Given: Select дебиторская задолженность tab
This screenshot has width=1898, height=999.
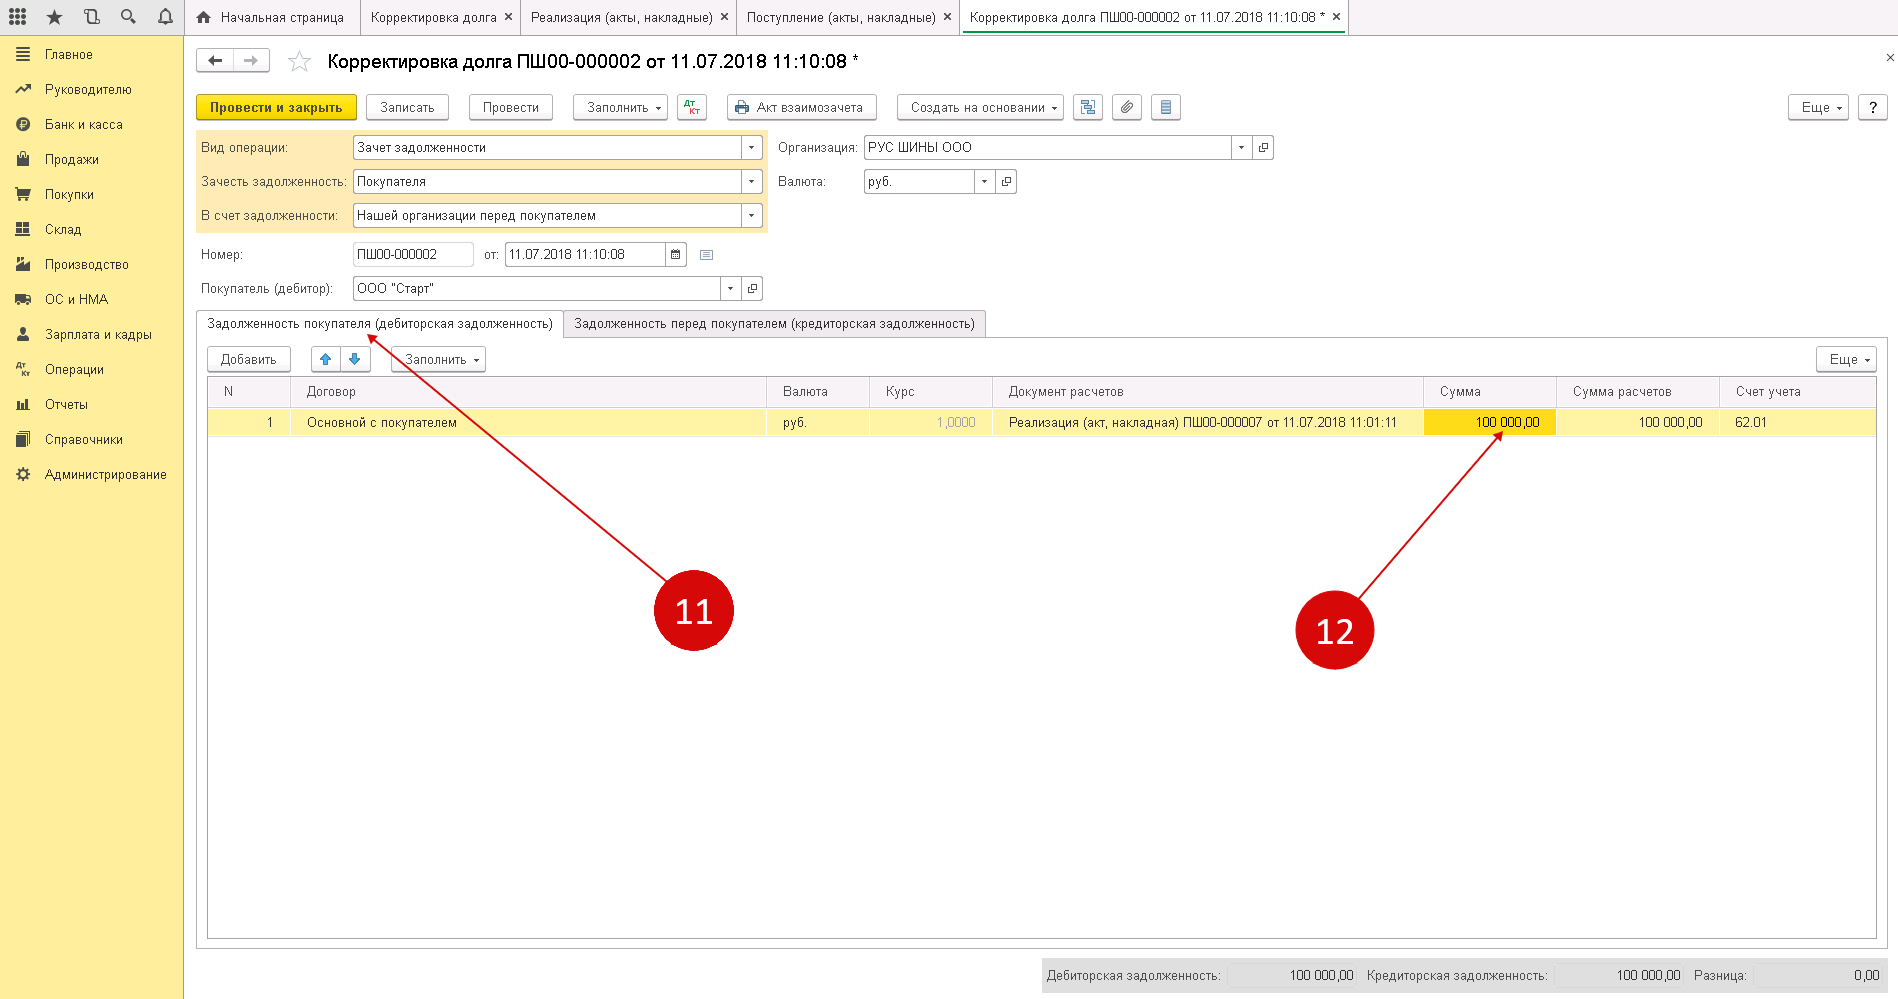Looking at the screenshot, I should pos(380,324).
